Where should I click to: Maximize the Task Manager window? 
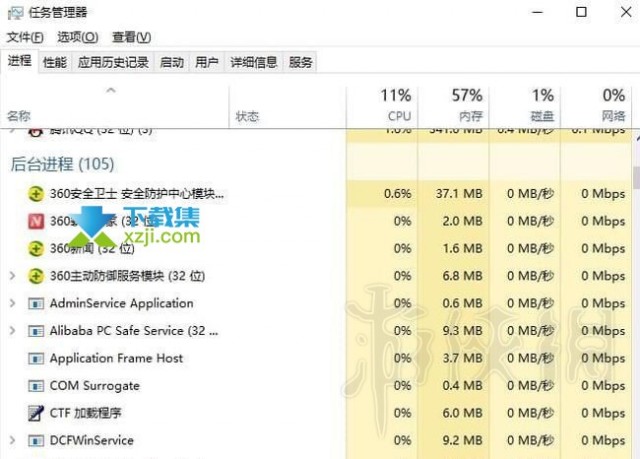point(581,12)
